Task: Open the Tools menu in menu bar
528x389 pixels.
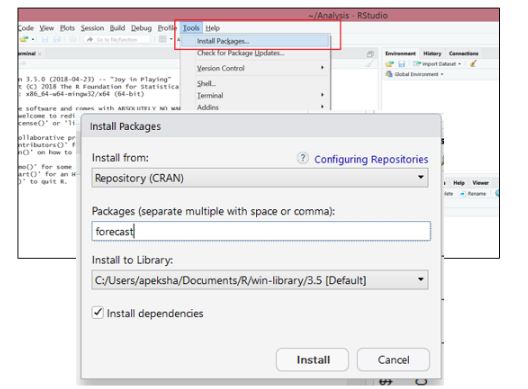Action: pos(191,28)
